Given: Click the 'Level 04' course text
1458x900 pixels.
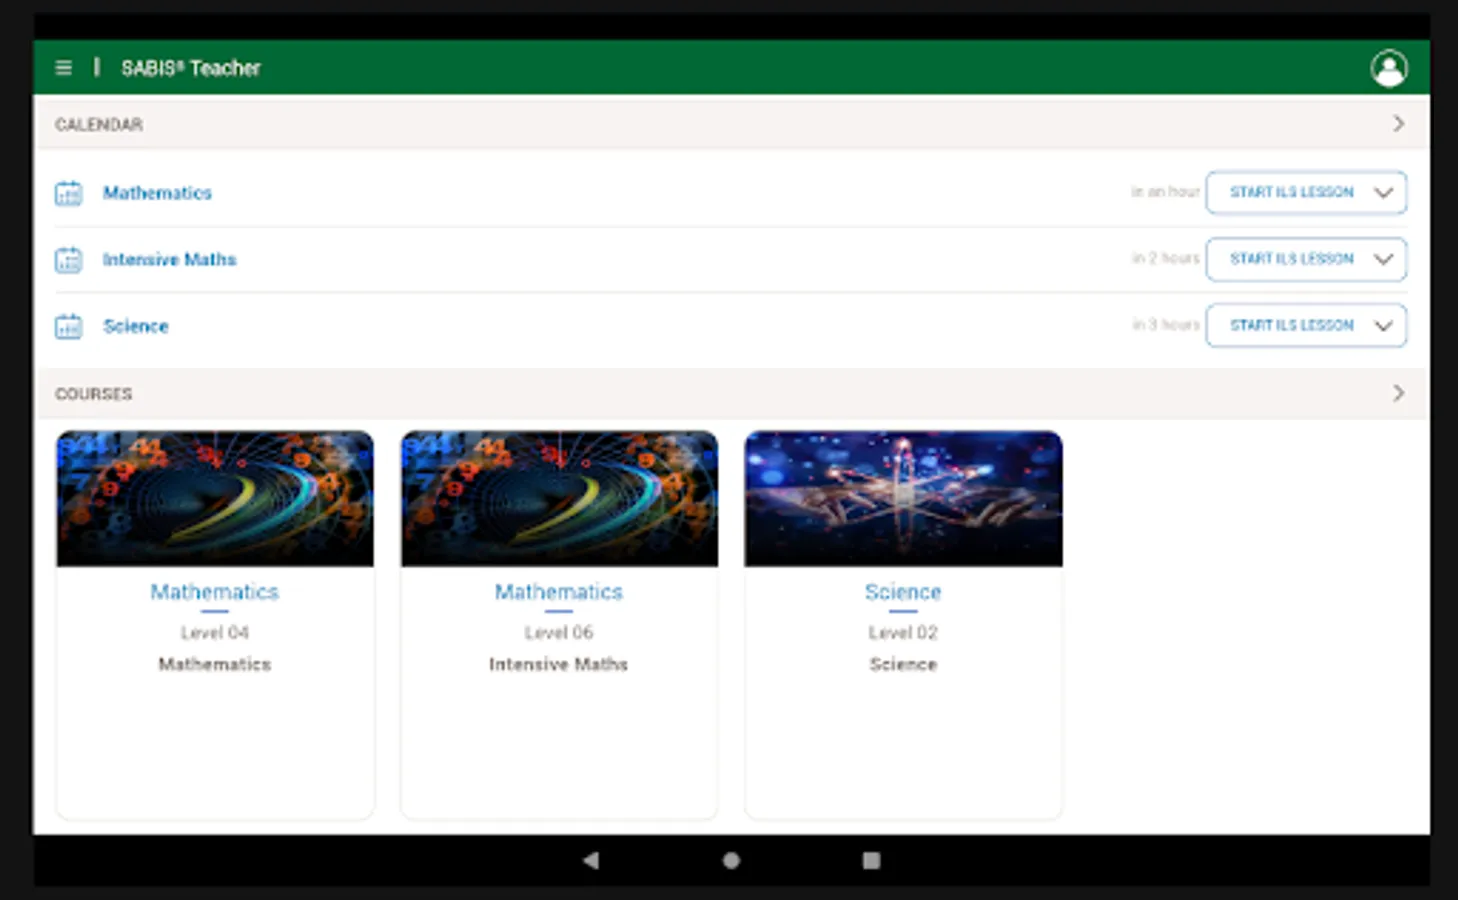Looking at the screenshot, I should 215,633.
